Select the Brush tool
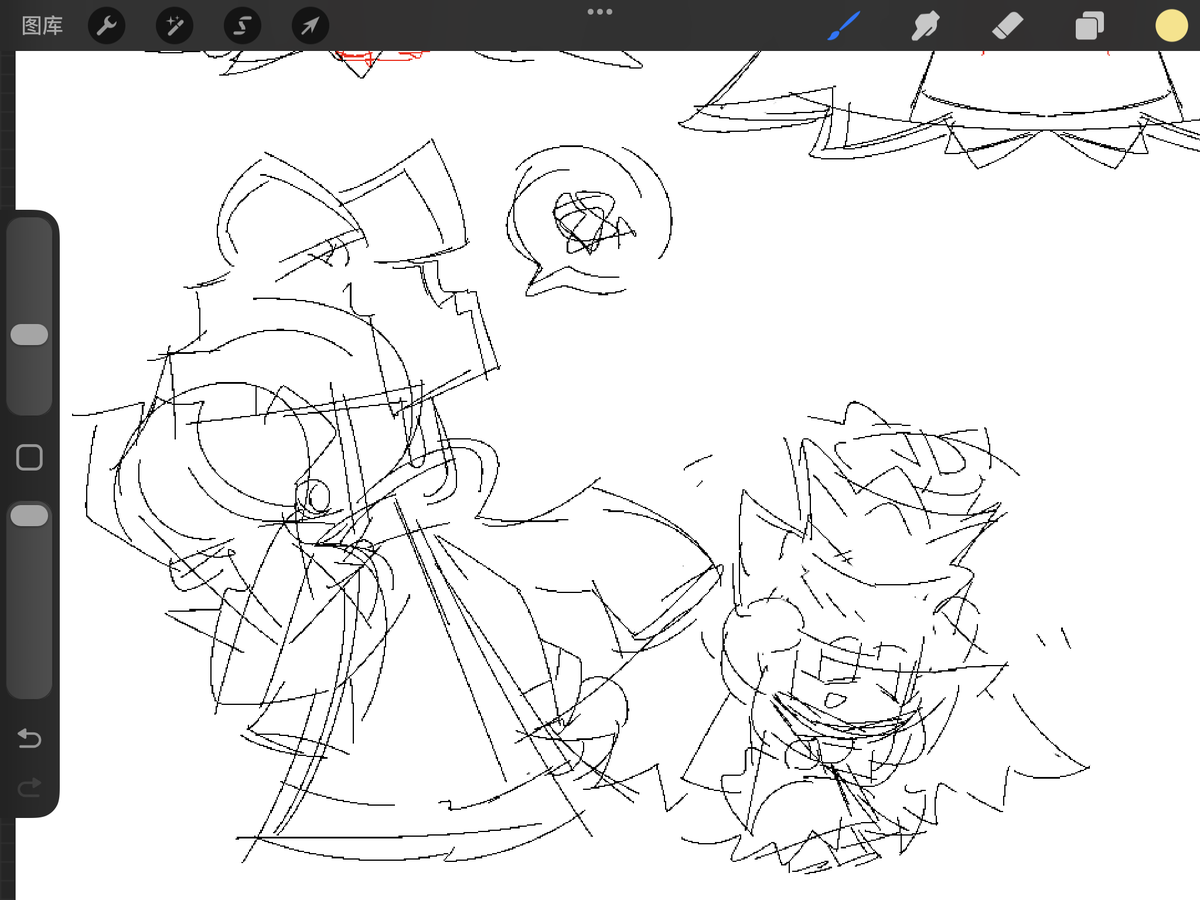The image size is (1200, 900). point(844,26)
